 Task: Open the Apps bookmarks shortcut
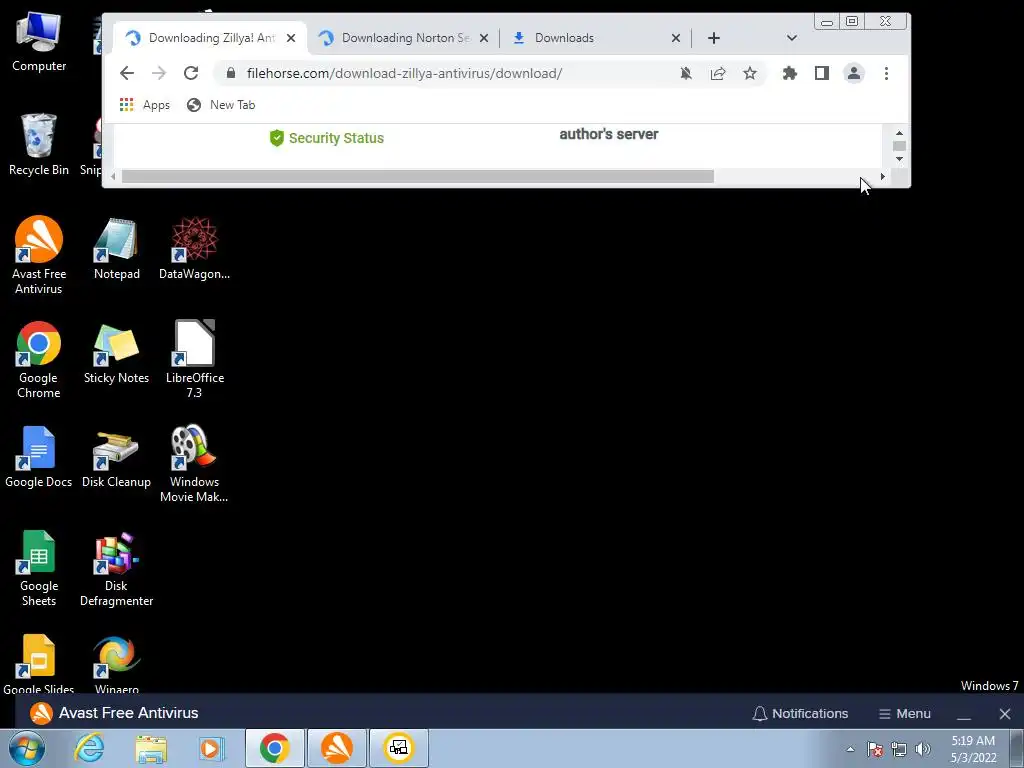click(x=144, y=104)
